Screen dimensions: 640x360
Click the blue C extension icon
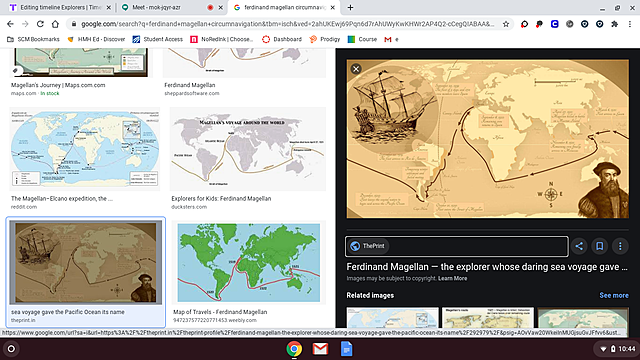pyautogui.click(x=554, y=24)
